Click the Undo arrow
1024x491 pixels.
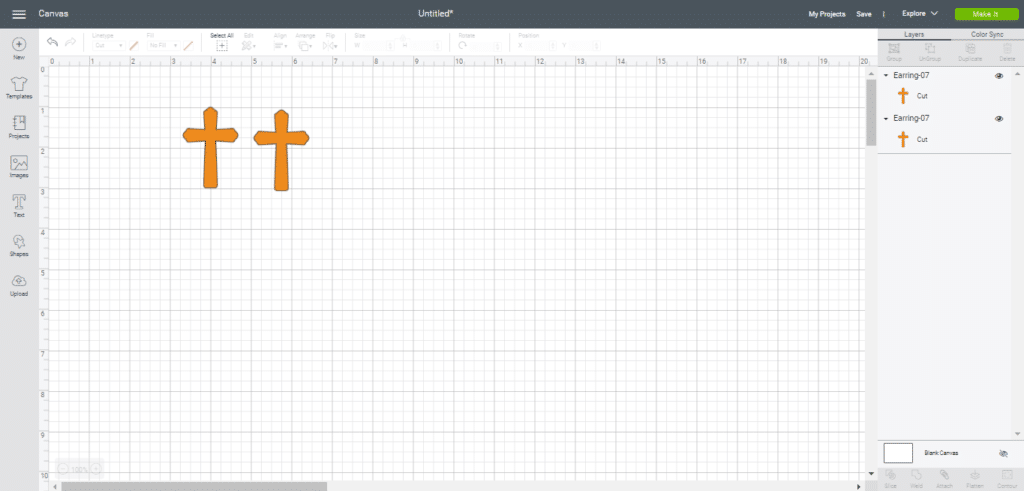point(52,42)
